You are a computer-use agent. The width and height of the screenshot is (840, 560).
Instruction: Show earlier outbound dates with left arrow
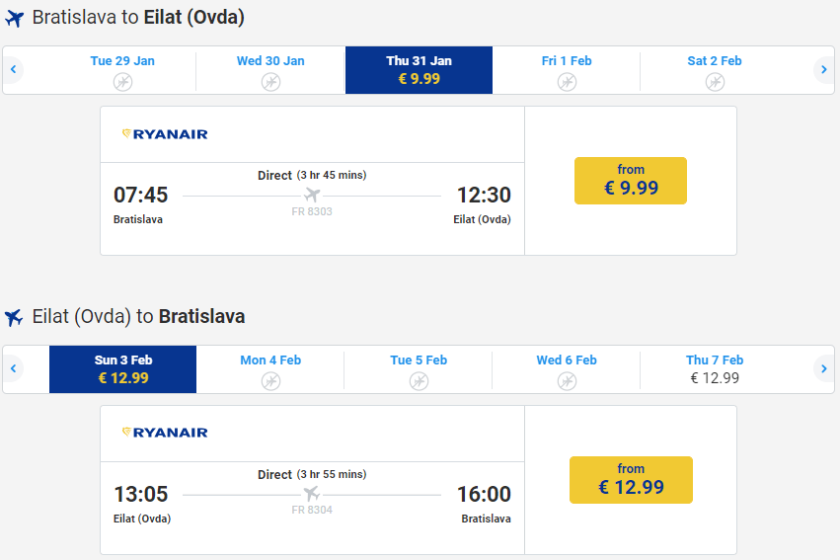coord(14,70)
